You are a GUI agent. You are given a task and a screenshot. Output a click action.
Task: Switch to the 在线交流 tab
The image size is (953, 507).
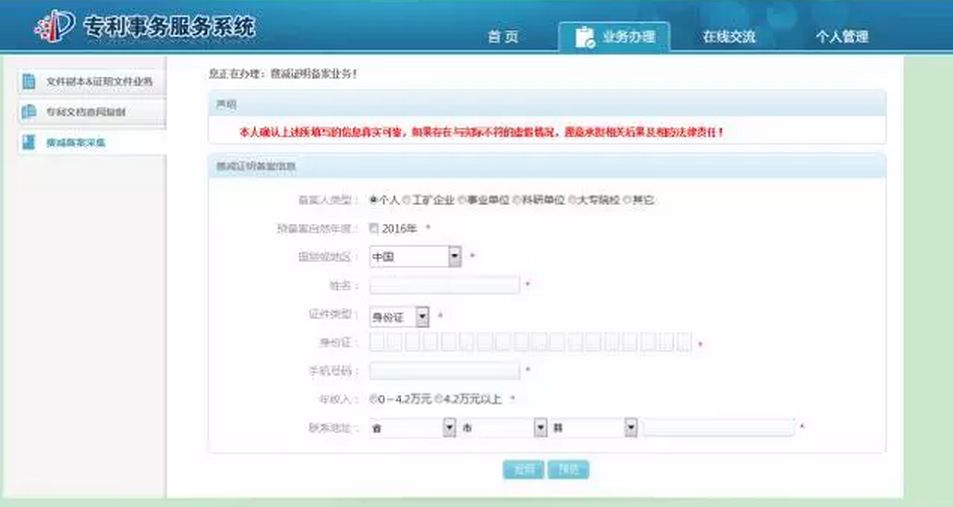pyautogui.click(x=728, y=37)
